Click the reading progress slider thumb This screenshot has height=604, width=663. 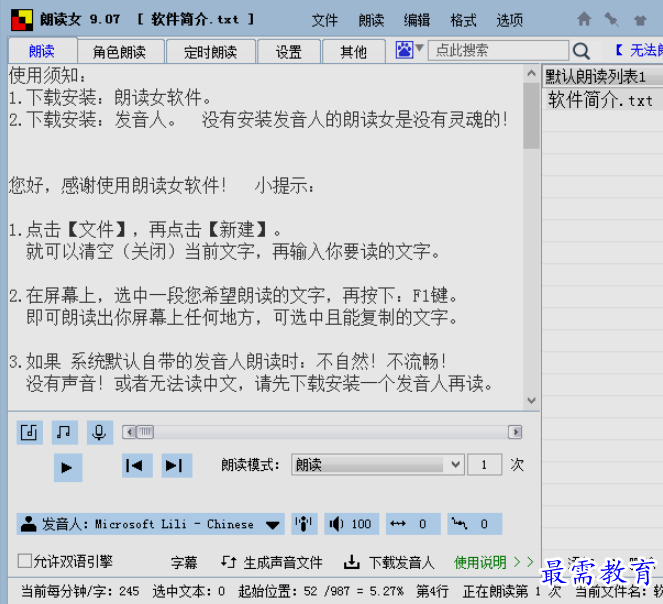tap(145, 432)
